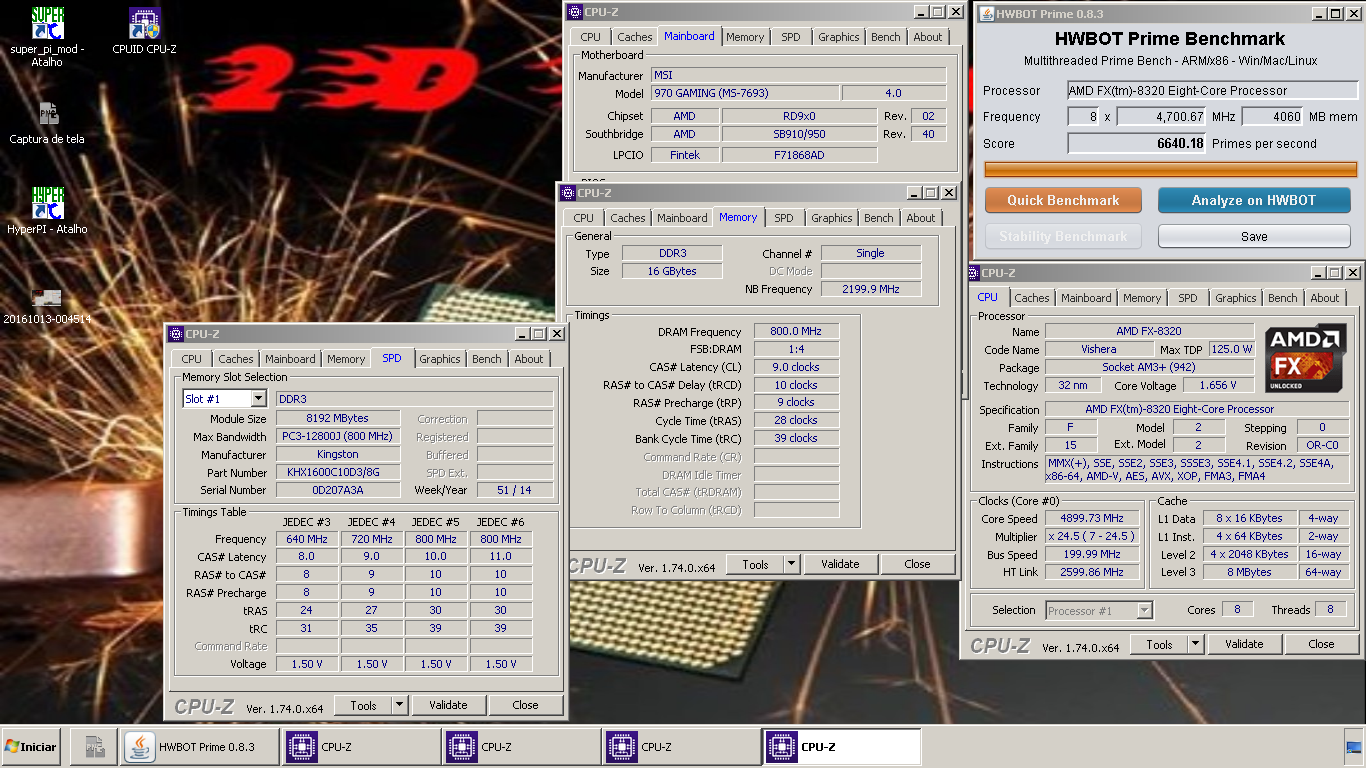Open the Caches tab in Memory window
Viewport: 1366px width, 768px height.
628,218
